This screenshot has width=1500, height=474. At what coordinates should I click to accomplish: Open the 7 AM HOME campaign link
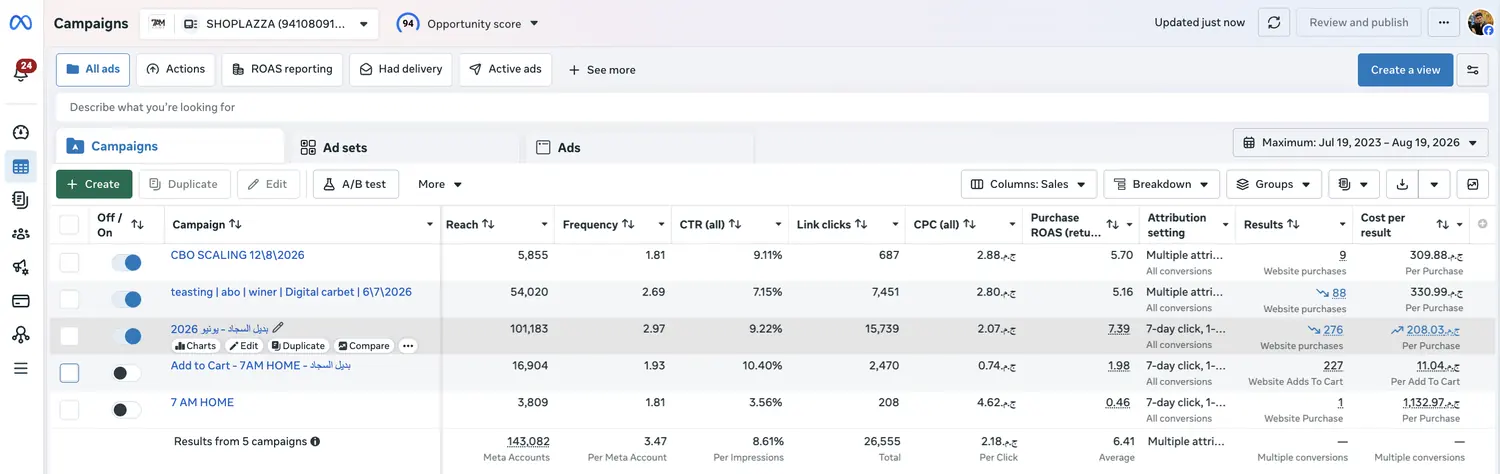[202, 402]
